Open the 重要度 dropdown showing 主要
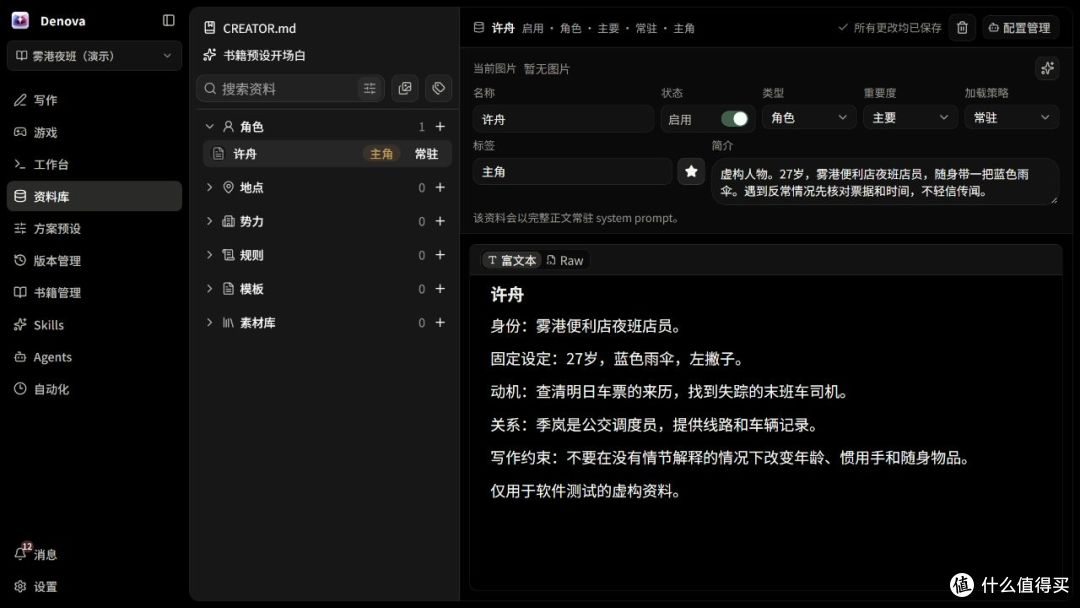 pos(910,118)
